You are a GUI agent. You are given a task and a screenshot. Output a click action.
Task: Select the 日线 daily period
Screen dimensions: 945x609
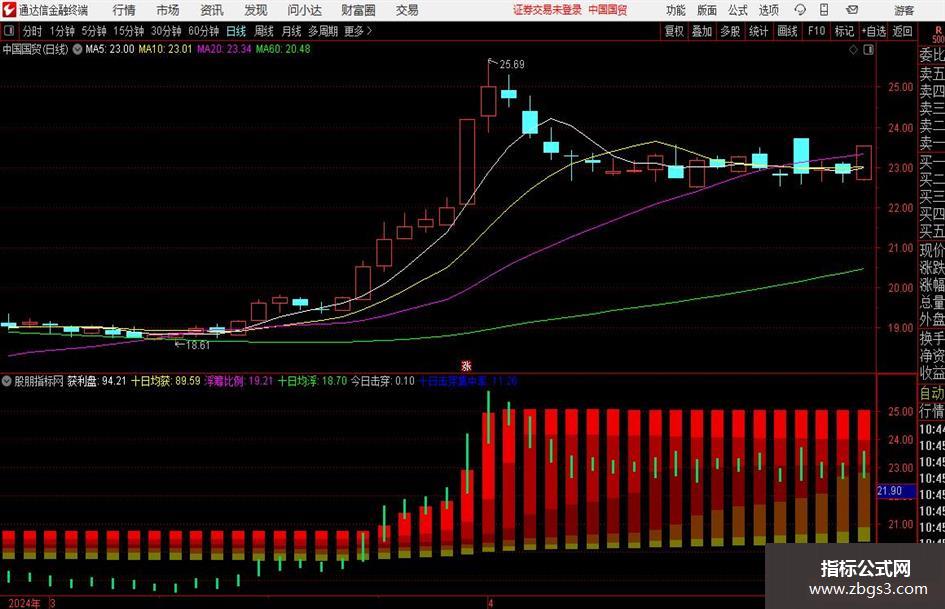(x=236, y=31)
